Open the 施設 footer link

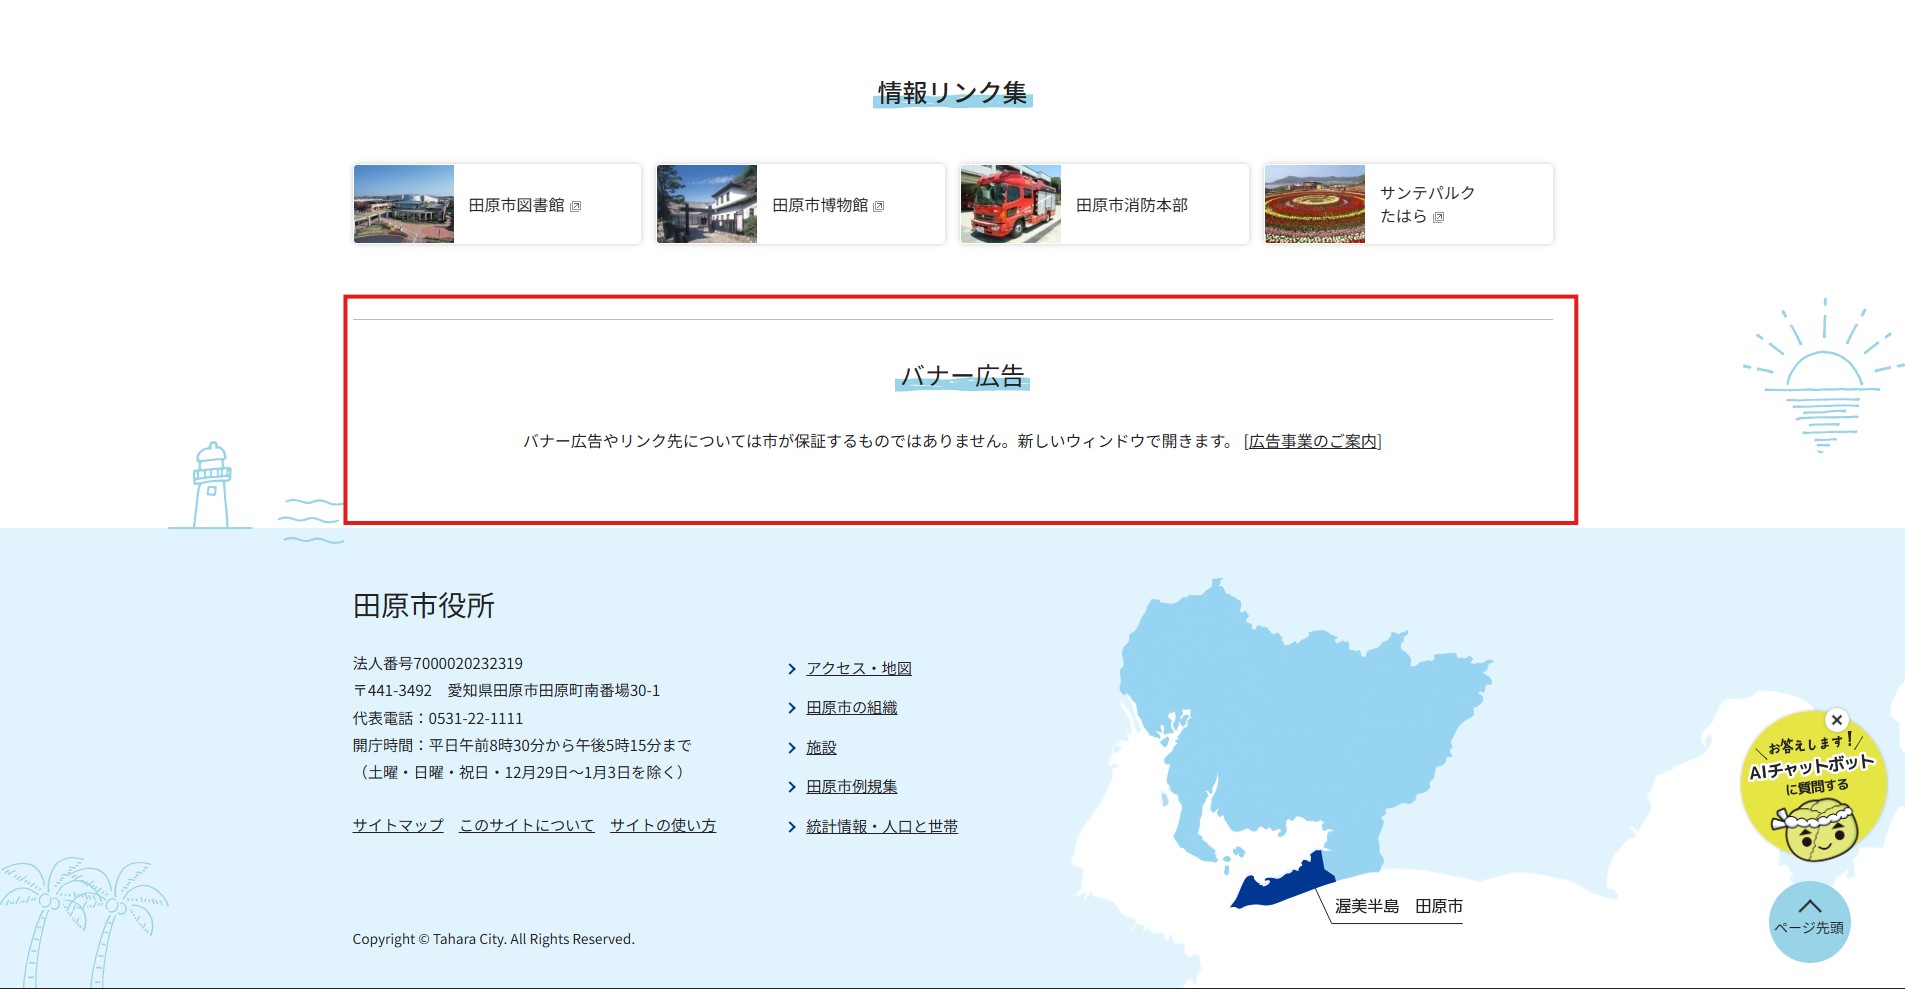[821, 747]
